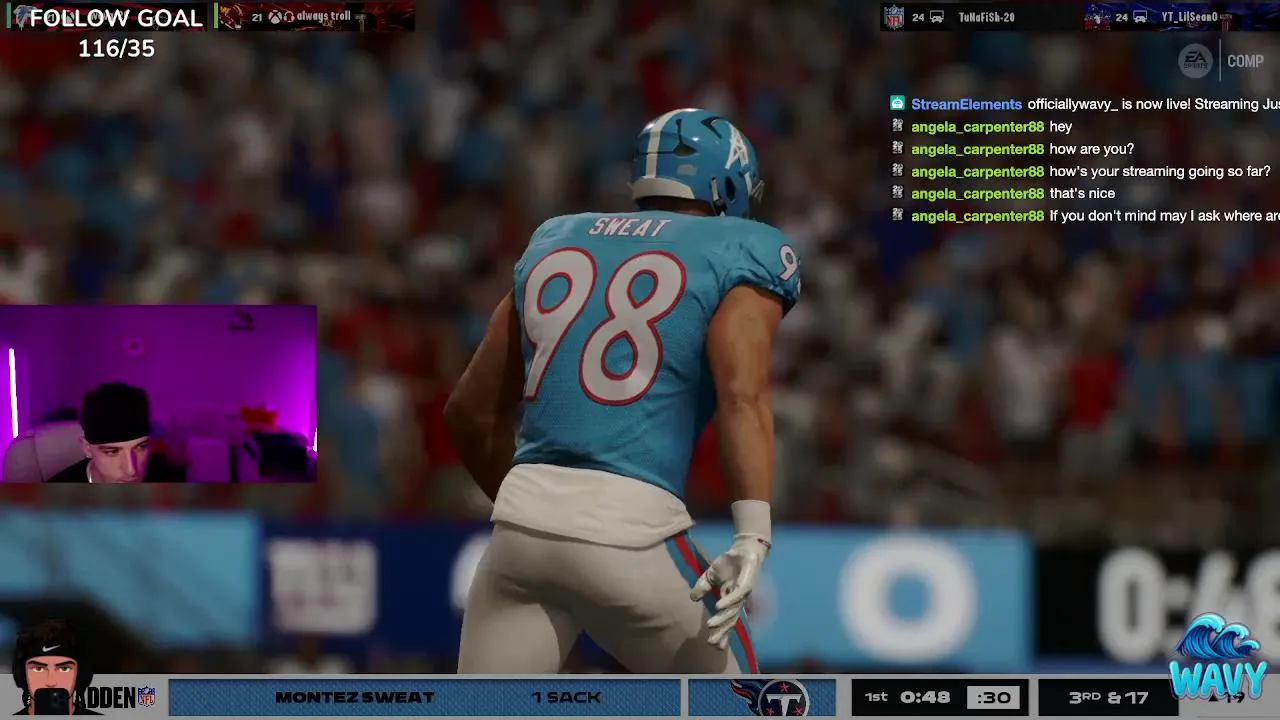Click the console icon next to YT_LilSean0
The width and height of the screenshot is (1280, 720).
[x=1140, y=17]
